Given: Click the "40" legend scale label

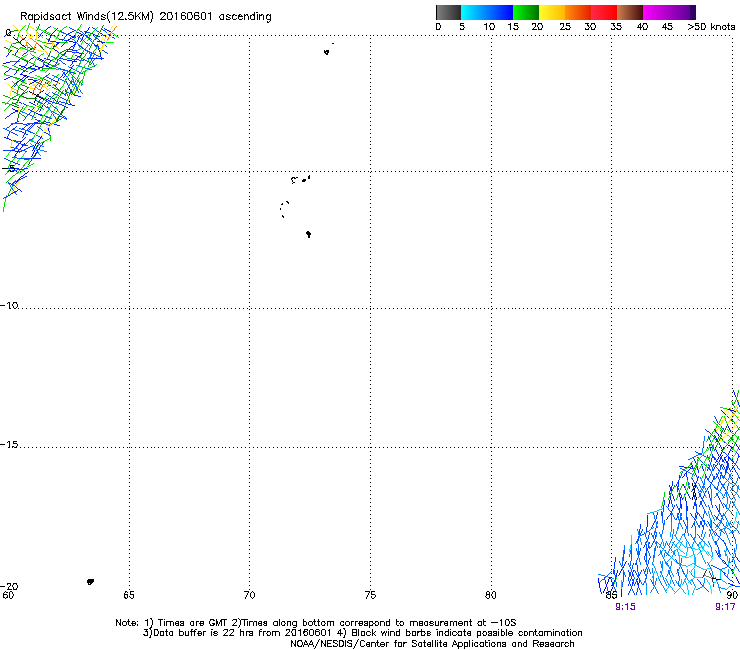Looking at the screenshot, I should click(642, 27).
